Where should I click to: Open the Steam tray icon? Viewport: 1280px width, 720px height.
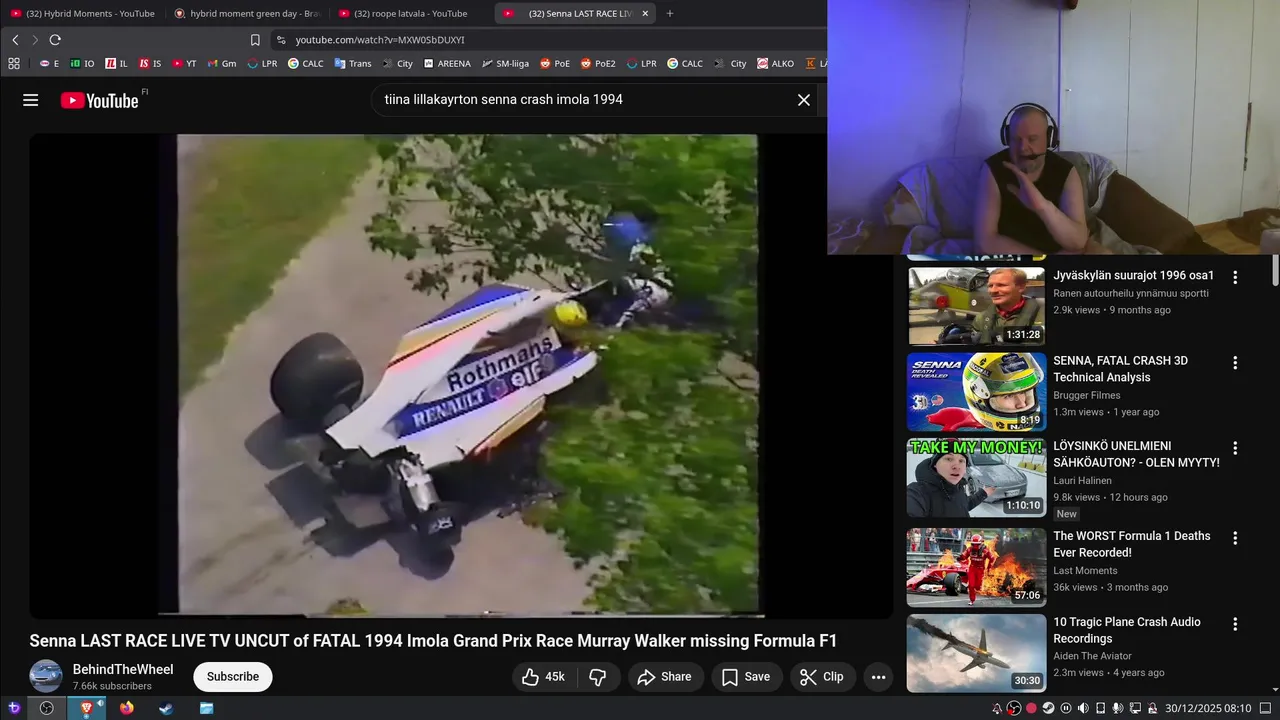coord(1048,708)
